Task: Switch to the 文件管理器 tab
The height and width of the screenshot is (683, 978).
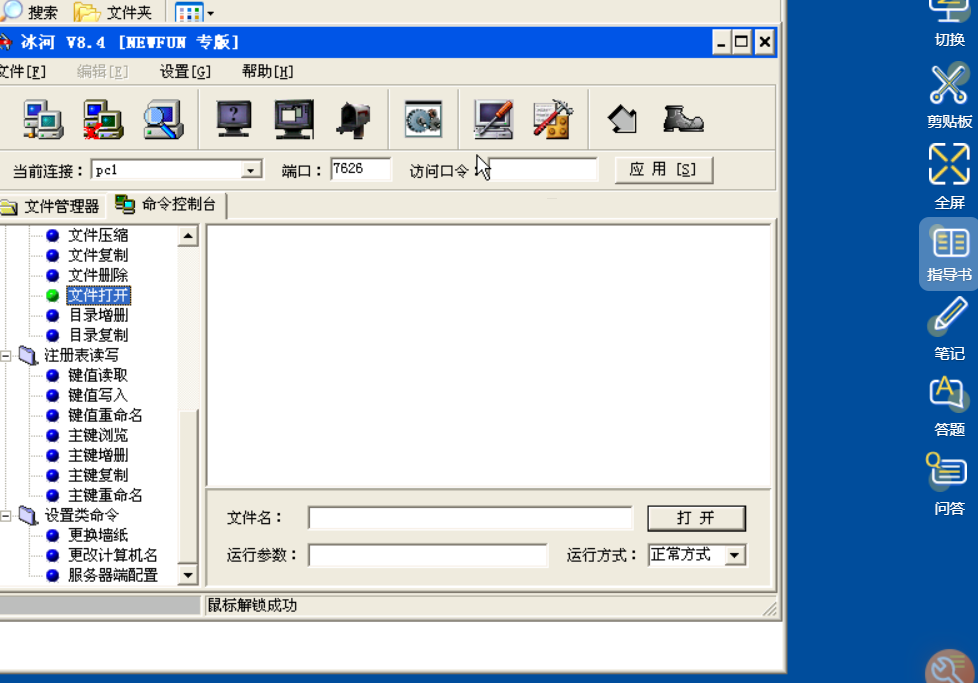Action: [x=52, y=206]
